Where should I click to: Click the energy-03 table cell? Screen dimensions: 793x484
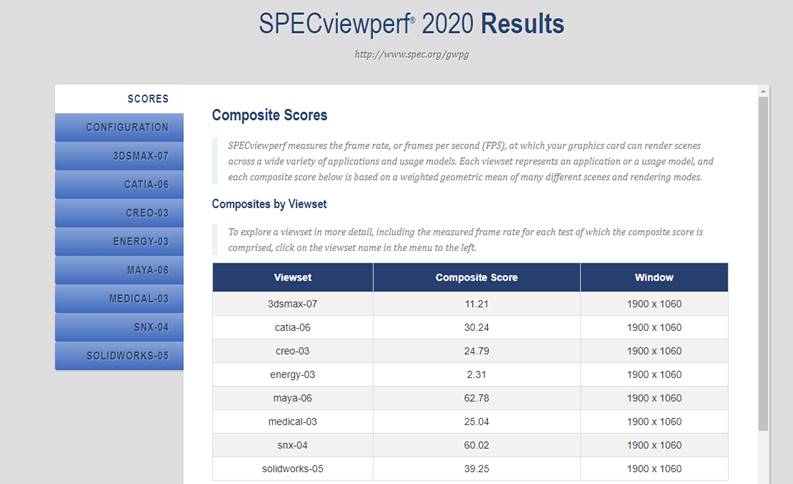293,374
